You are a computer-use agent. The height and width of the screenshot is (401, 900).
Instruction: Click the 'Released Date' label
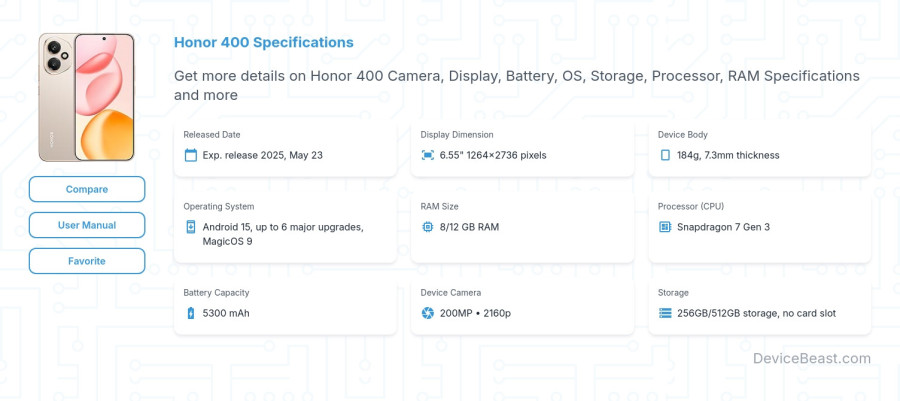point(212,135)
